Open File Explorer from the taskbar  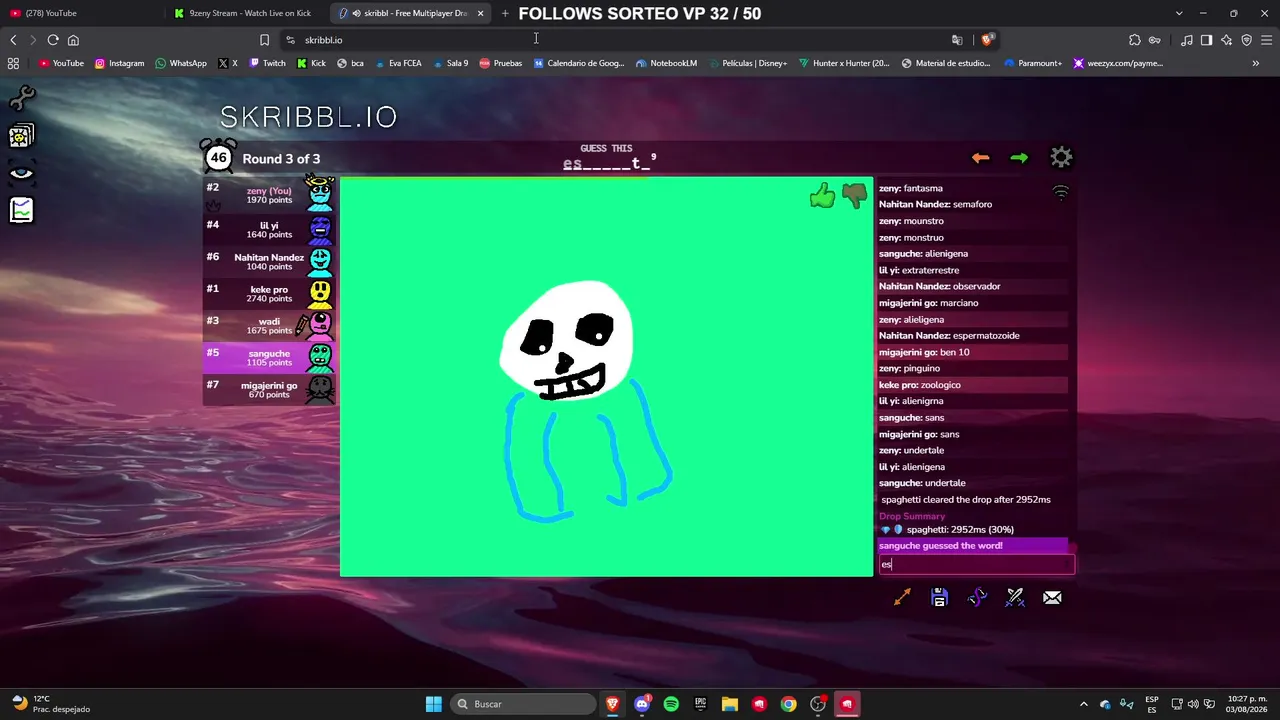[x=730, y=704]
